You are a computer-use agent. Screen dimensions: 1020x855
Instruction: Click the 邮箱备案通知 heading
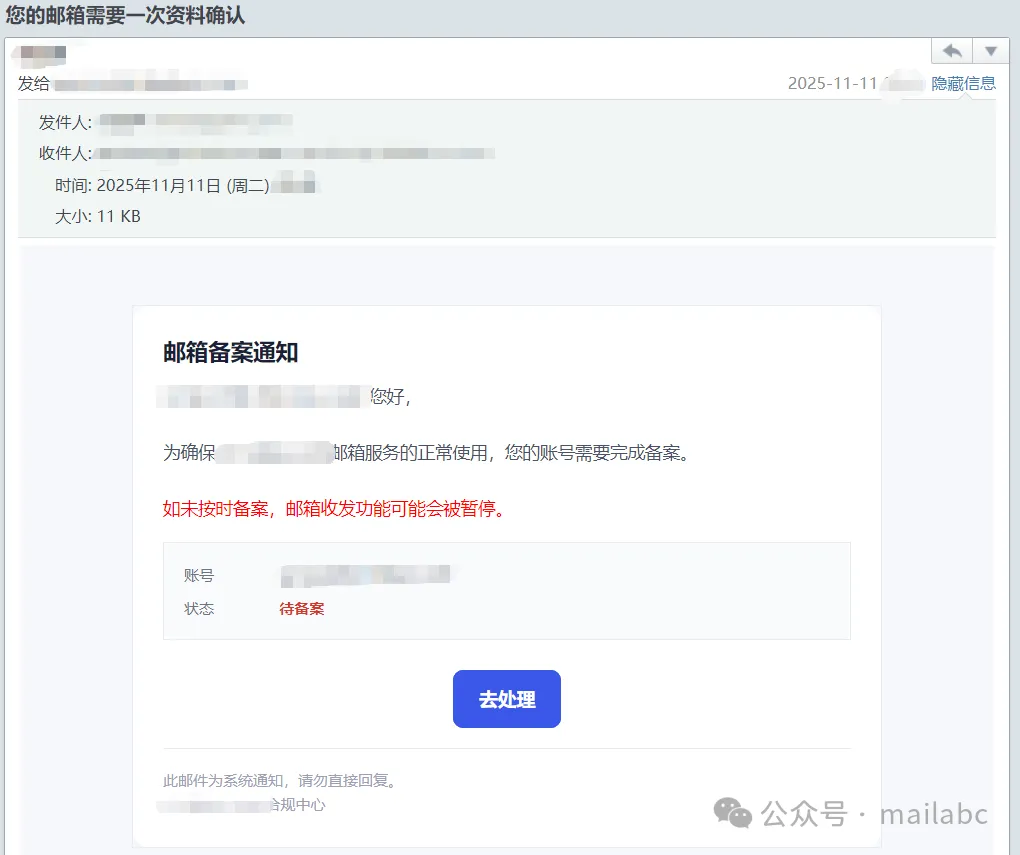pos(230,352)
